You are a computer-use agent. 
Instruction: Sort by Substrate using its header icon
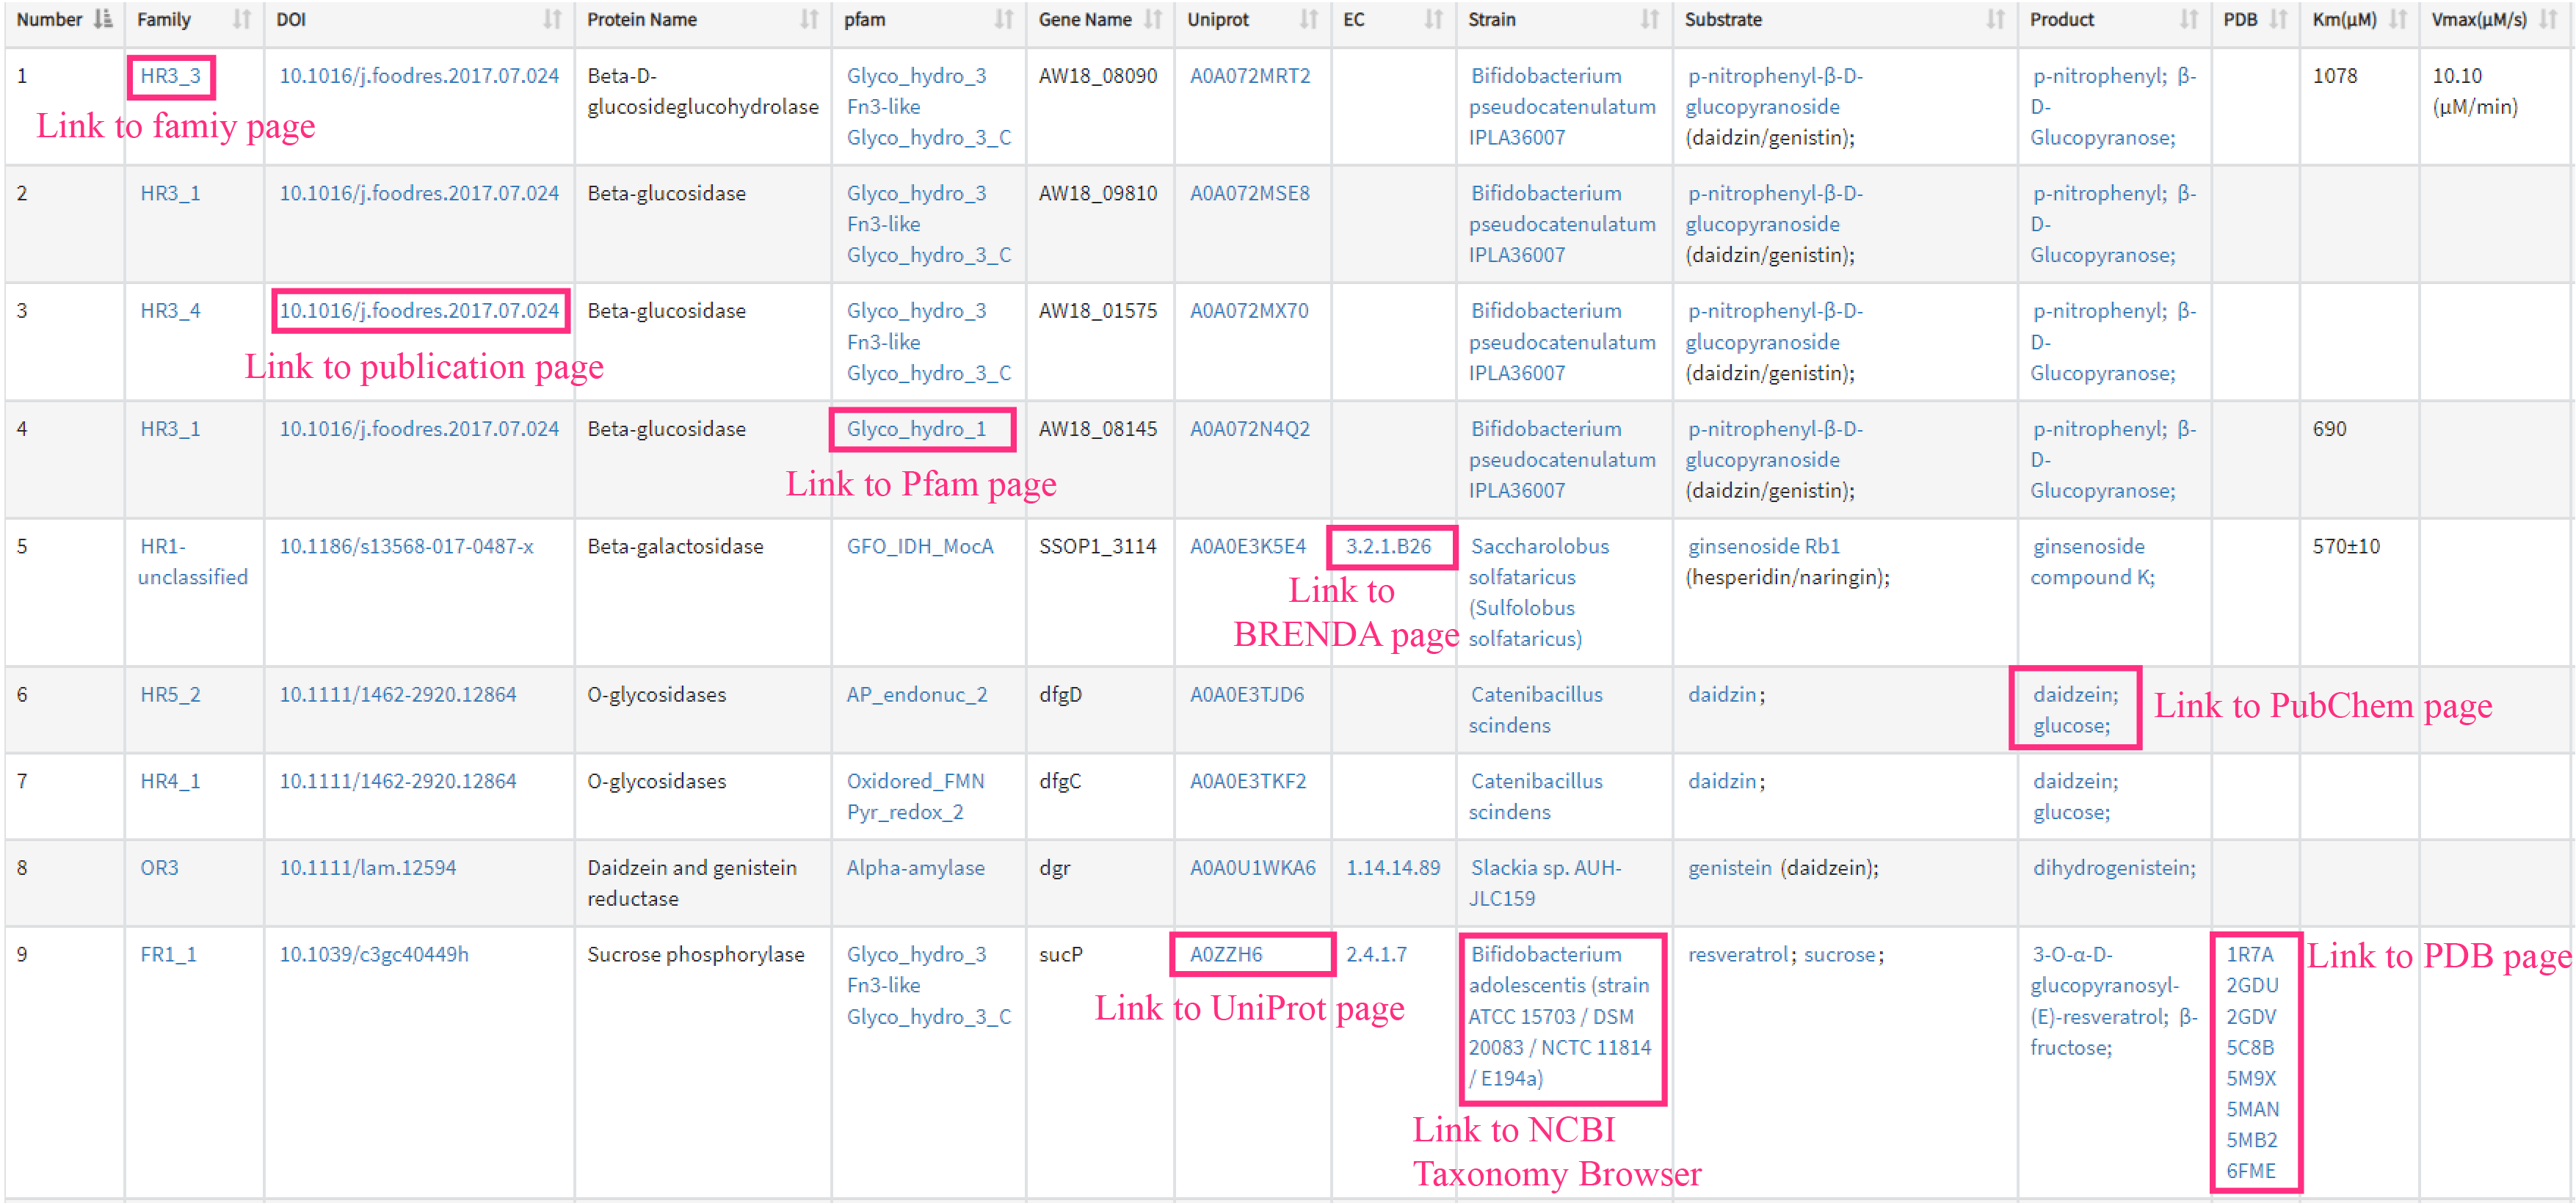coord(1995,19)
